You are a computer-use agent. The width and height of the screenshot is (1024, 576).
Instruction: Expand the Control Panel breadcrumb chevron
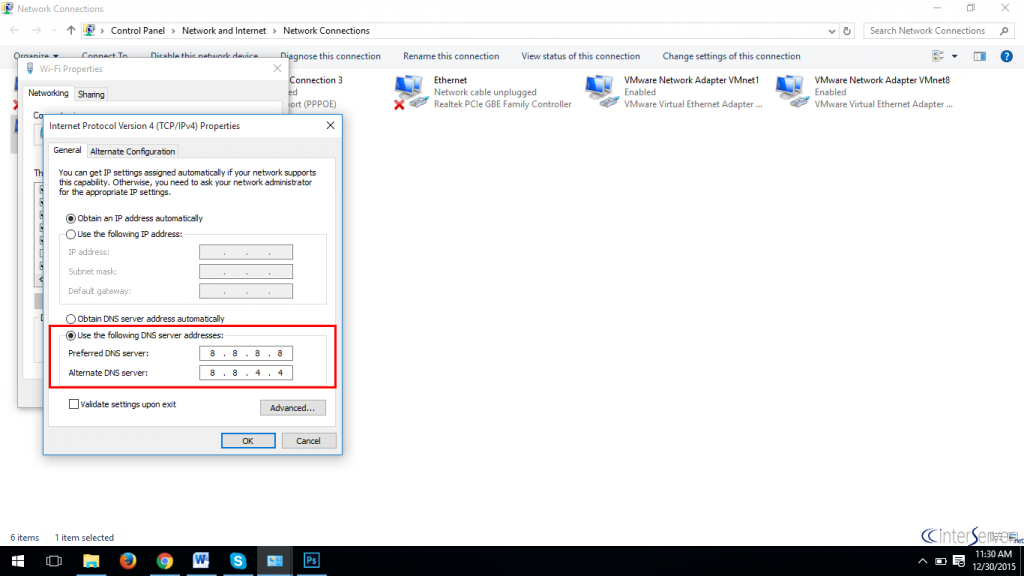tap(173, 31)
